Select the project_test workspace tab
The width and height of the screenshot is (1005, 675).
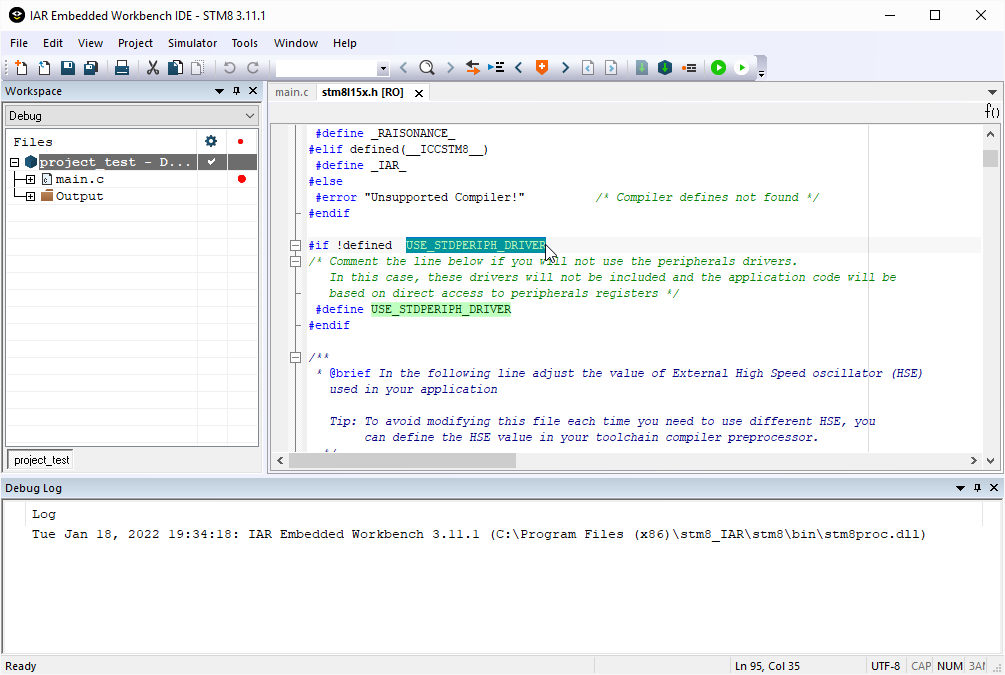pyautogui.click(x=41, y=460)
